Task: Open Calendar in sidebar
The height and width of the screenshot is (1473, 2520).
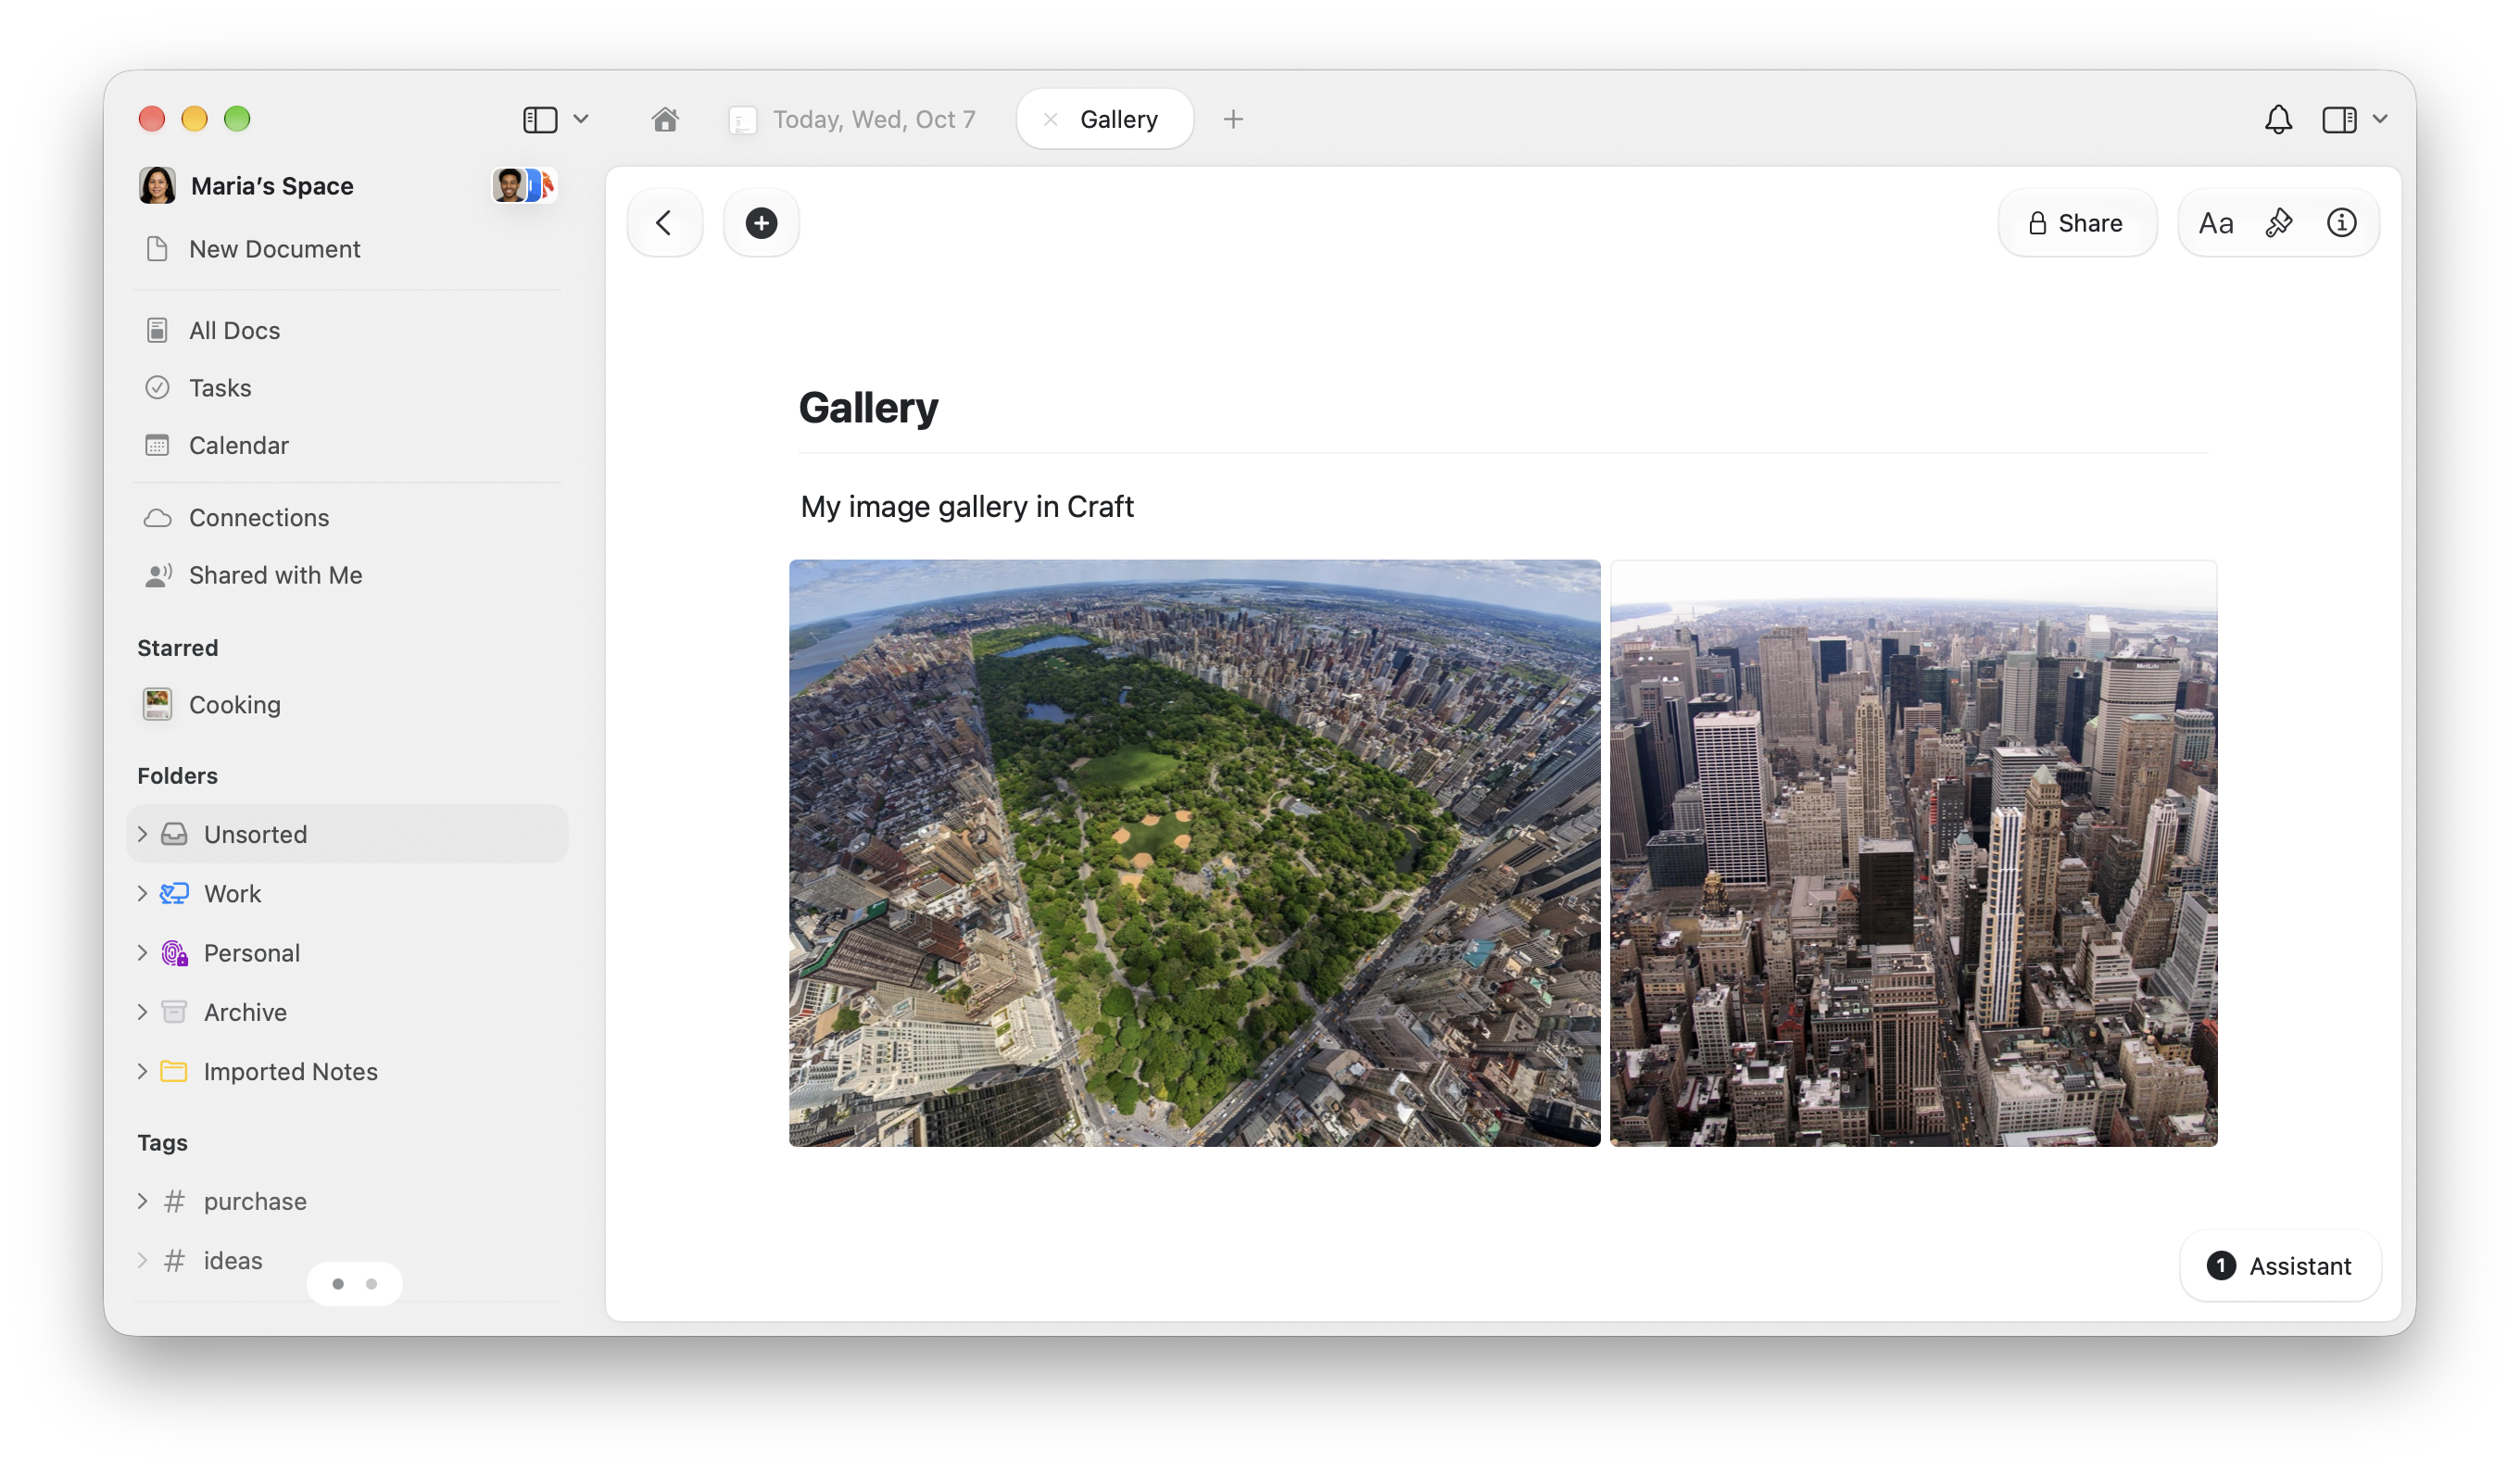Action: pyautogui.click(x=347, y=445)
